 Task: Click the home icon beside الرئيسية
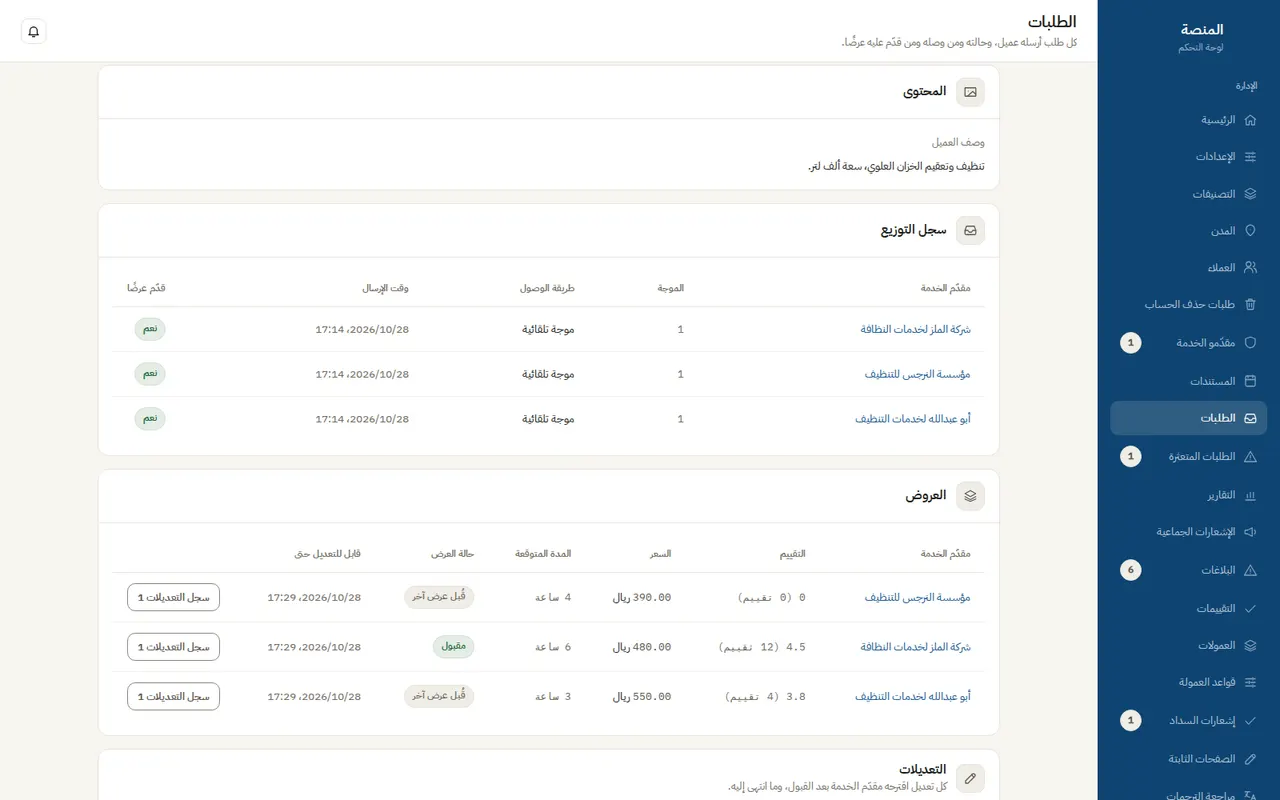pyautogui.click(x=1250, y=120)
